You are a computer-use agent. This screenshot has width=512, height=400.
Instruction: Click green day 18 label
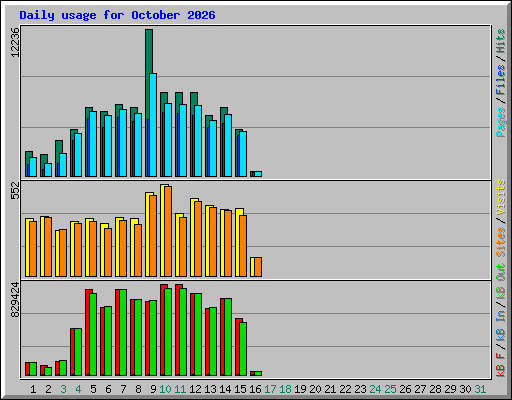[285, 389]
